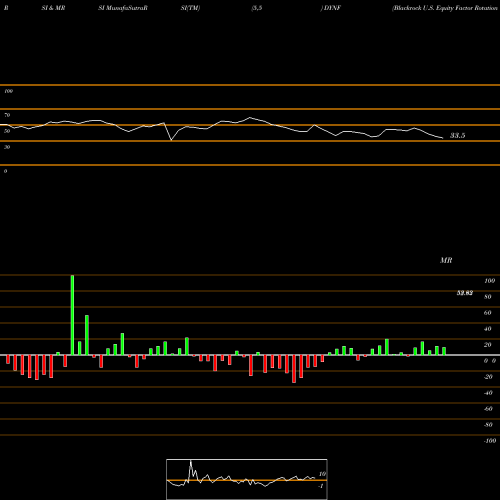Click the SI MunafaSutraR header text

(123, 8)
